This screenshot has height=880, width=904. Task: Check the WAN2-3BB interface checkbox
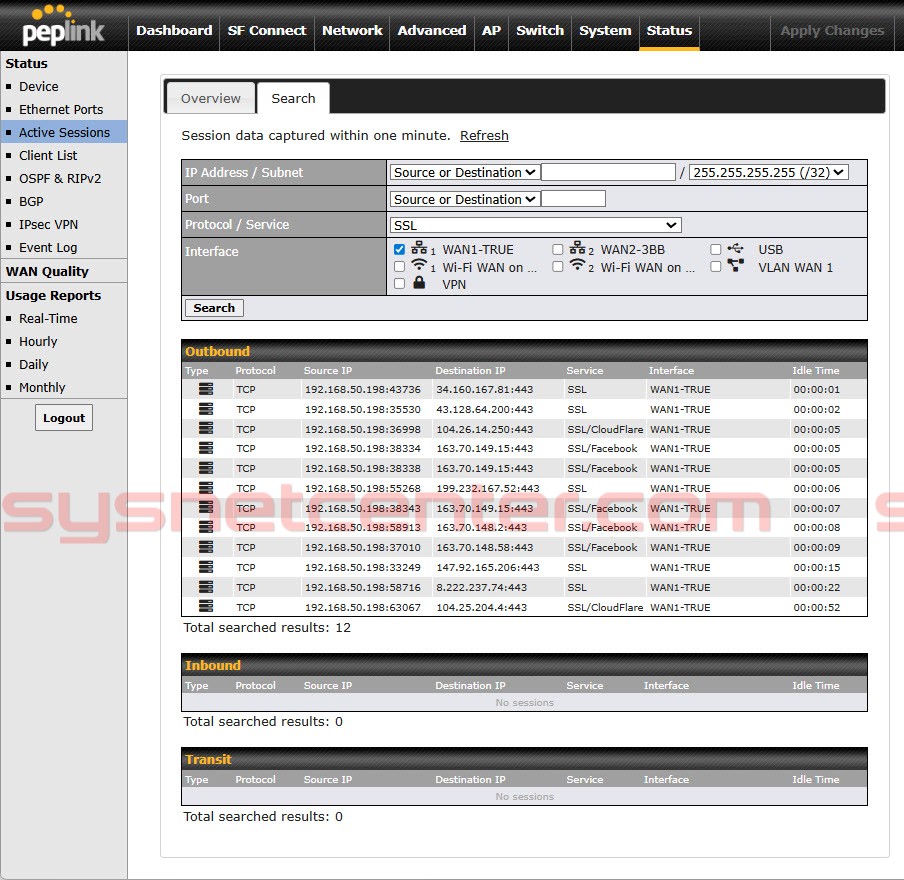(558, 249)
